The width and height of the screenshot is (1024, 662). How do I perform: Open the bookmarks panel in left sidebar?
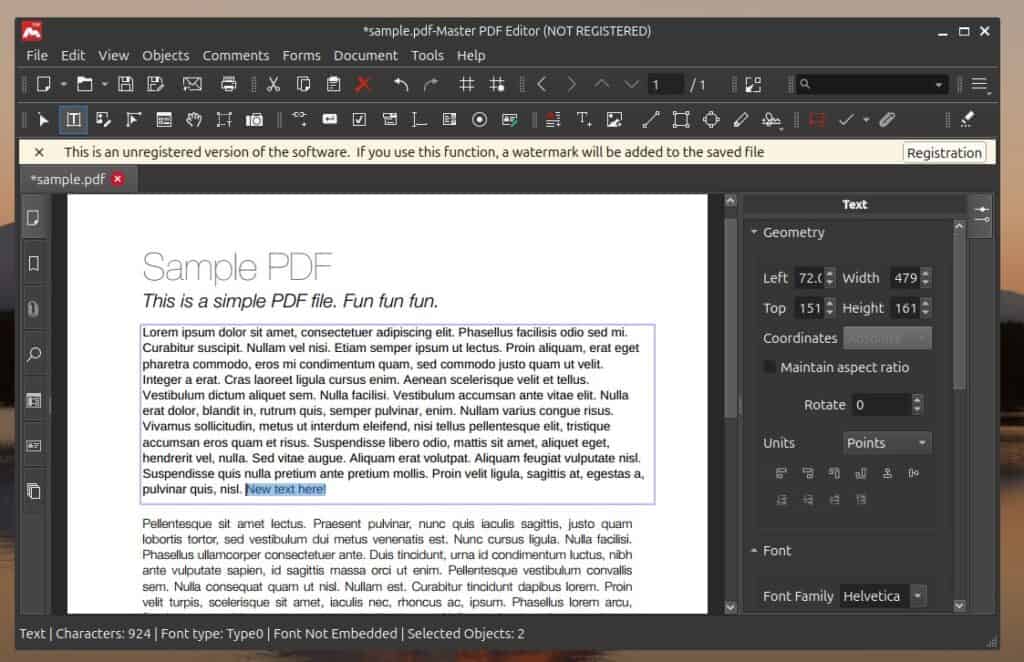point(34,264)
